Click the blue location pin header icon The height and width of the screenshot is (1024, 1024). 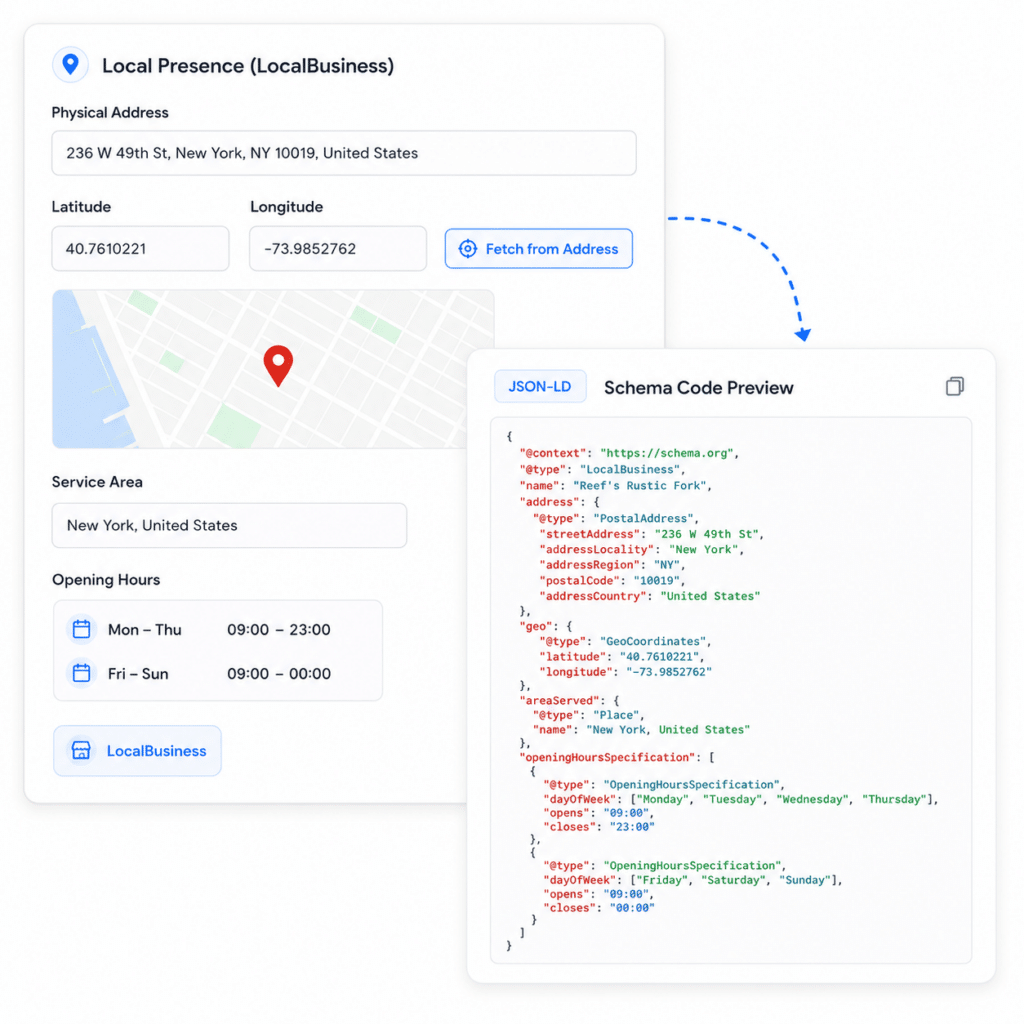(71, 65)
